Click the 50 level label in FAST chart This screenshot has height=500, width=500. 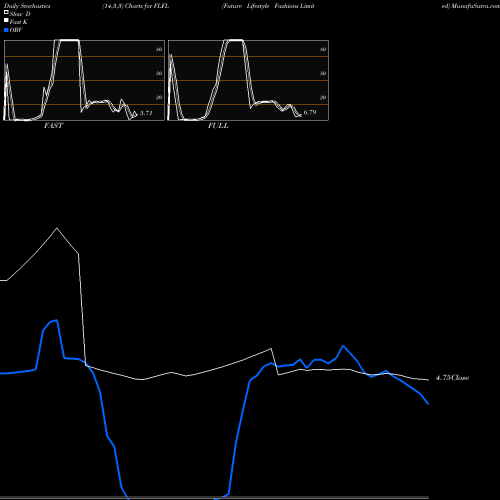(x=159, y=73)
